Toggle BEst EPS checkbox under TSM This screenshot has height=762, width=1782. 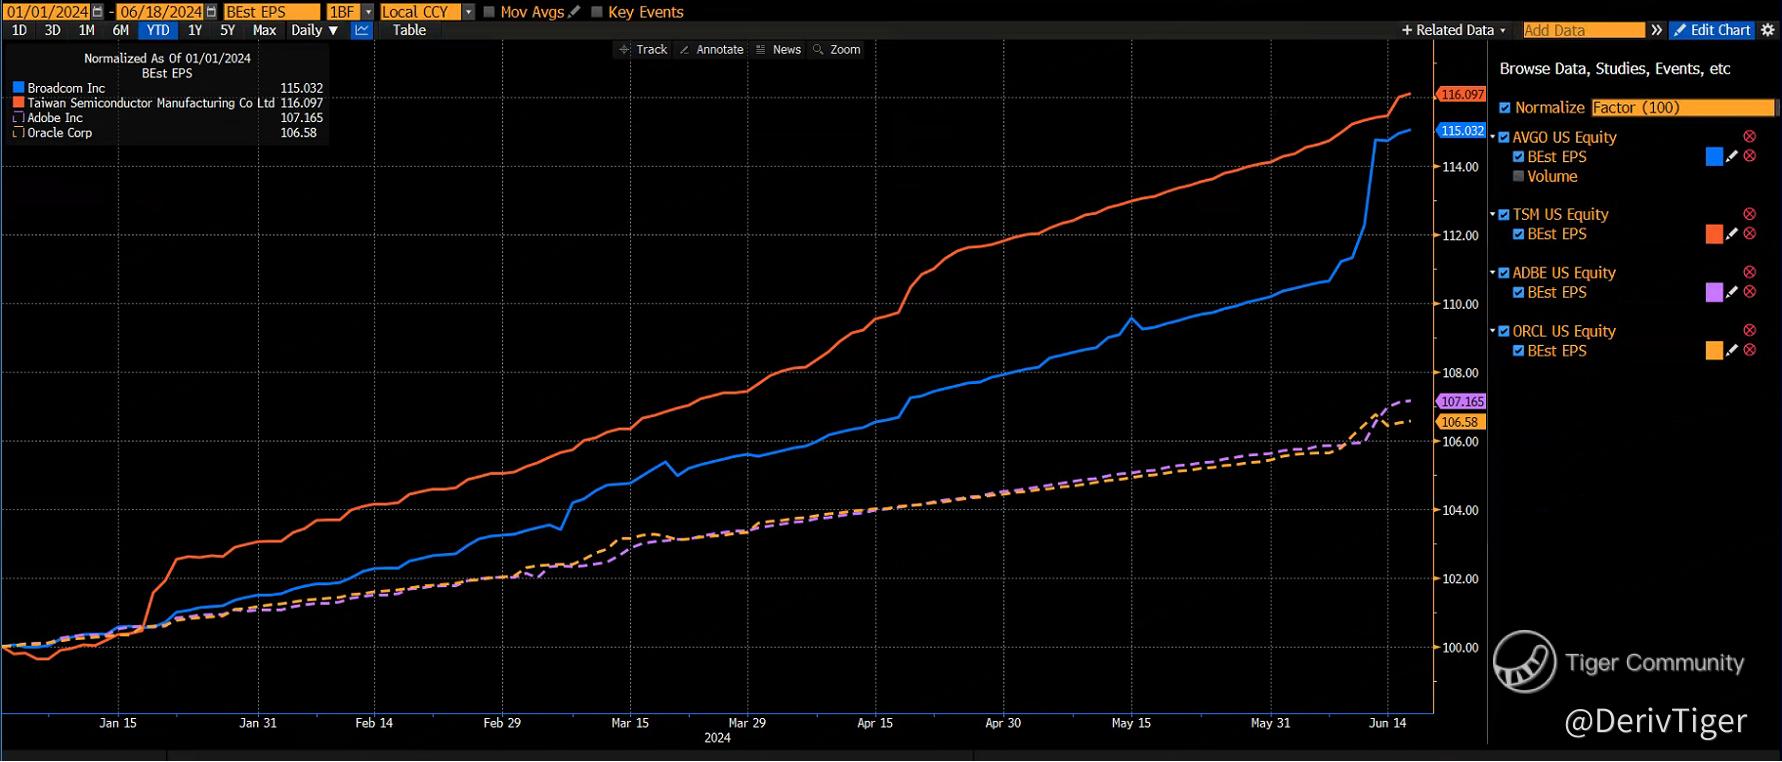pyautogui.click(x=1519, y=234)
